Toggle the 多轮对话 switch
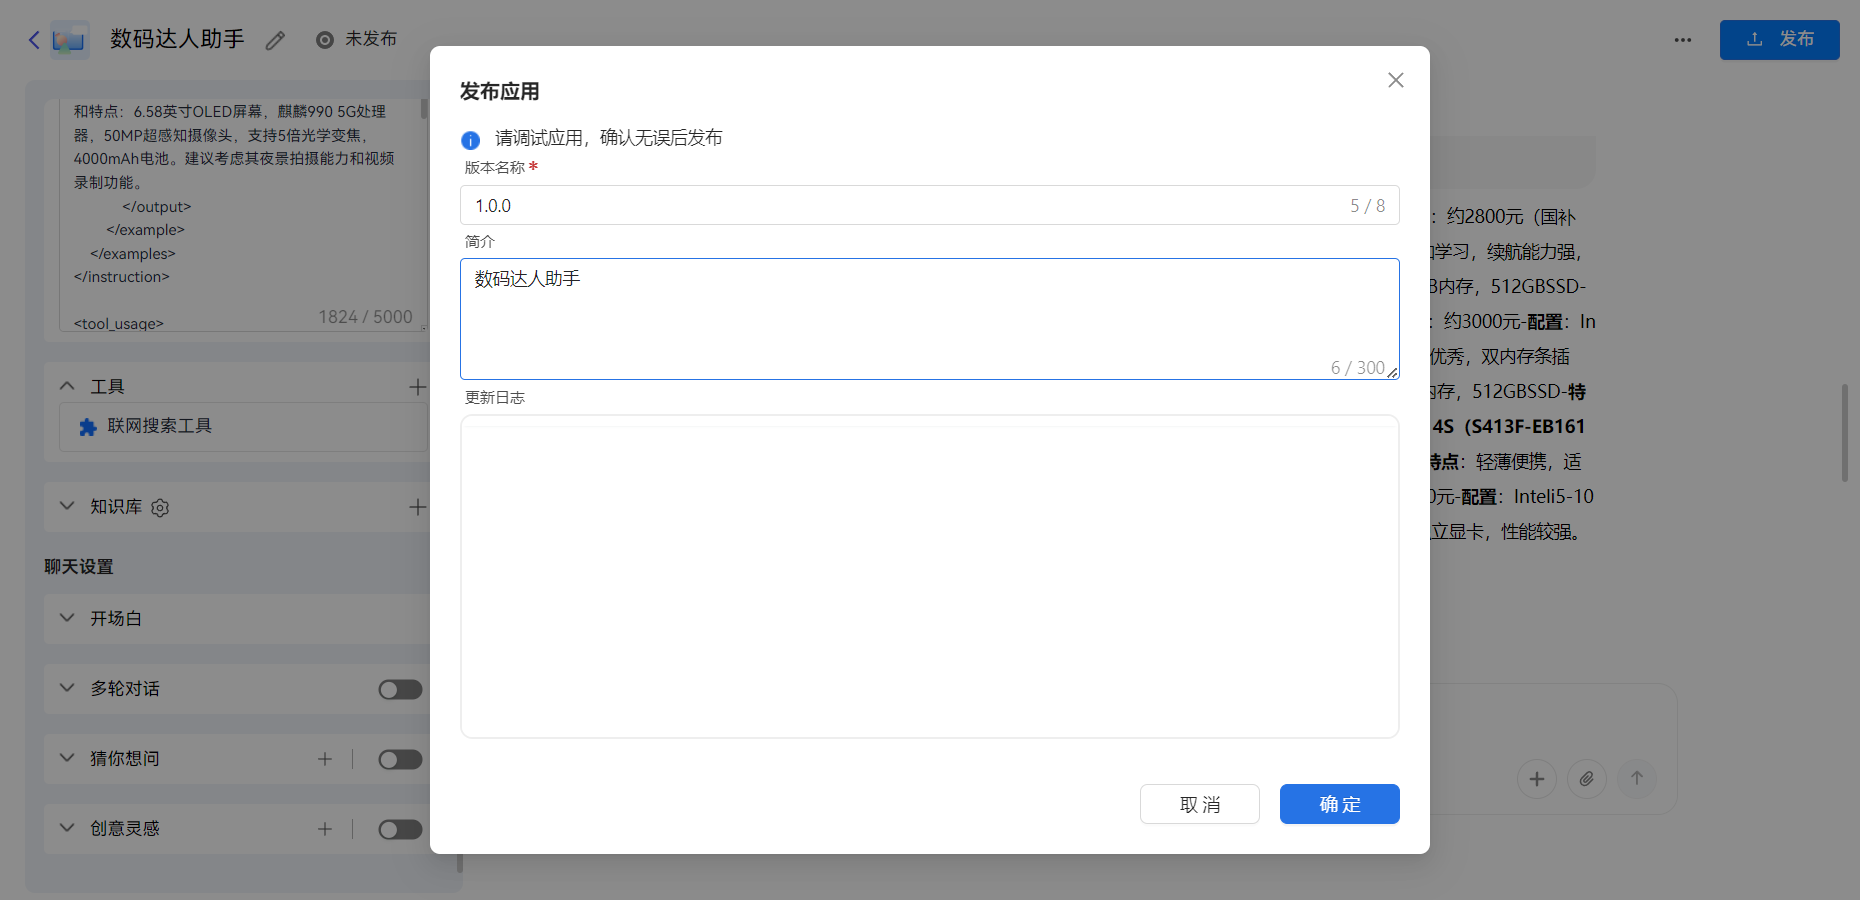Image resolution: width=1860 pixels, height=900 pixels. (400, 690)
